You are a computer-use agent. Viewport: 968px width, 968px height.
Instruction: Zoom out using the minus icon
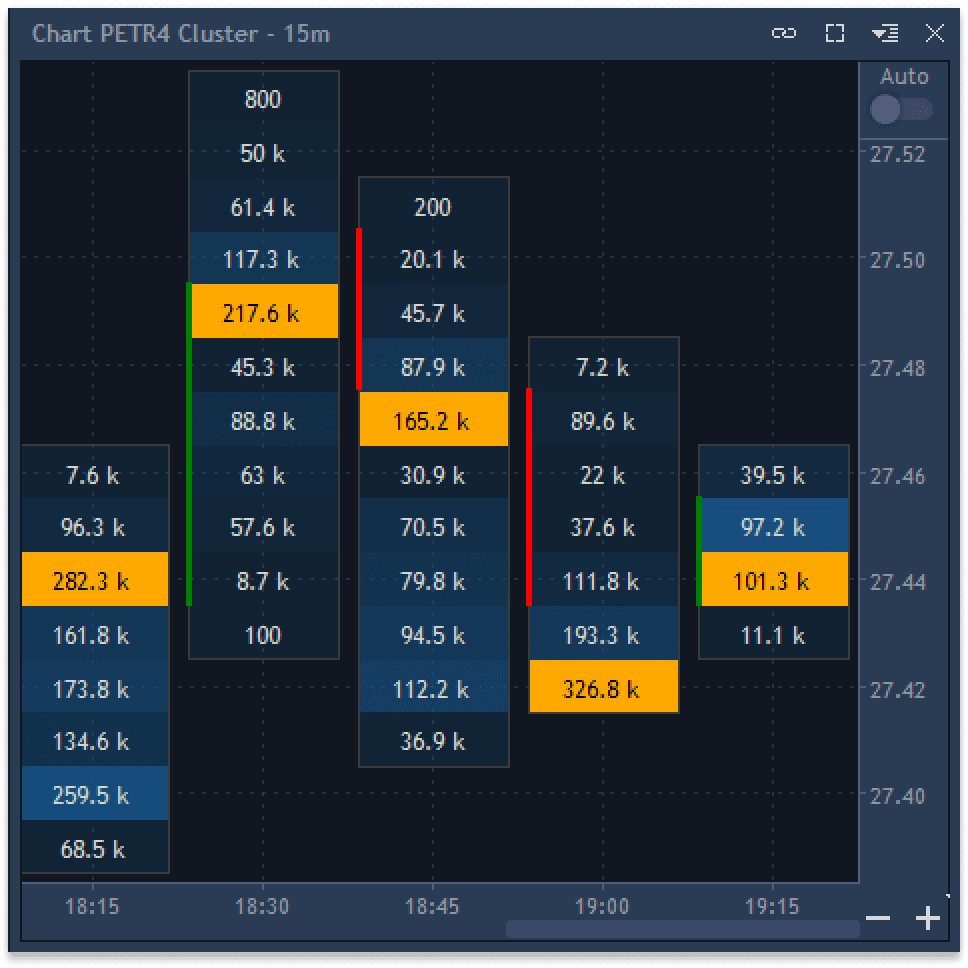878,916
